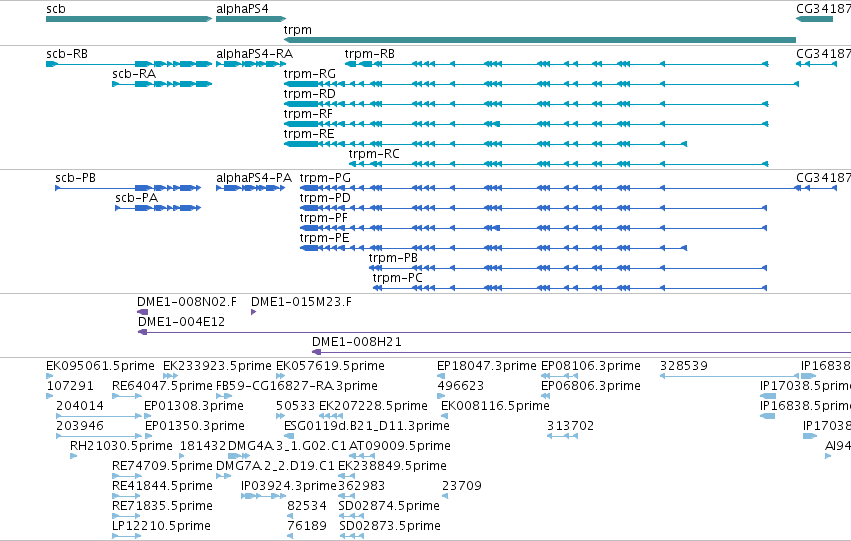Screen dimensions: 851x541
Task: Select the FB59-CG16827-RA.3prime label
Action: (297, 386)
